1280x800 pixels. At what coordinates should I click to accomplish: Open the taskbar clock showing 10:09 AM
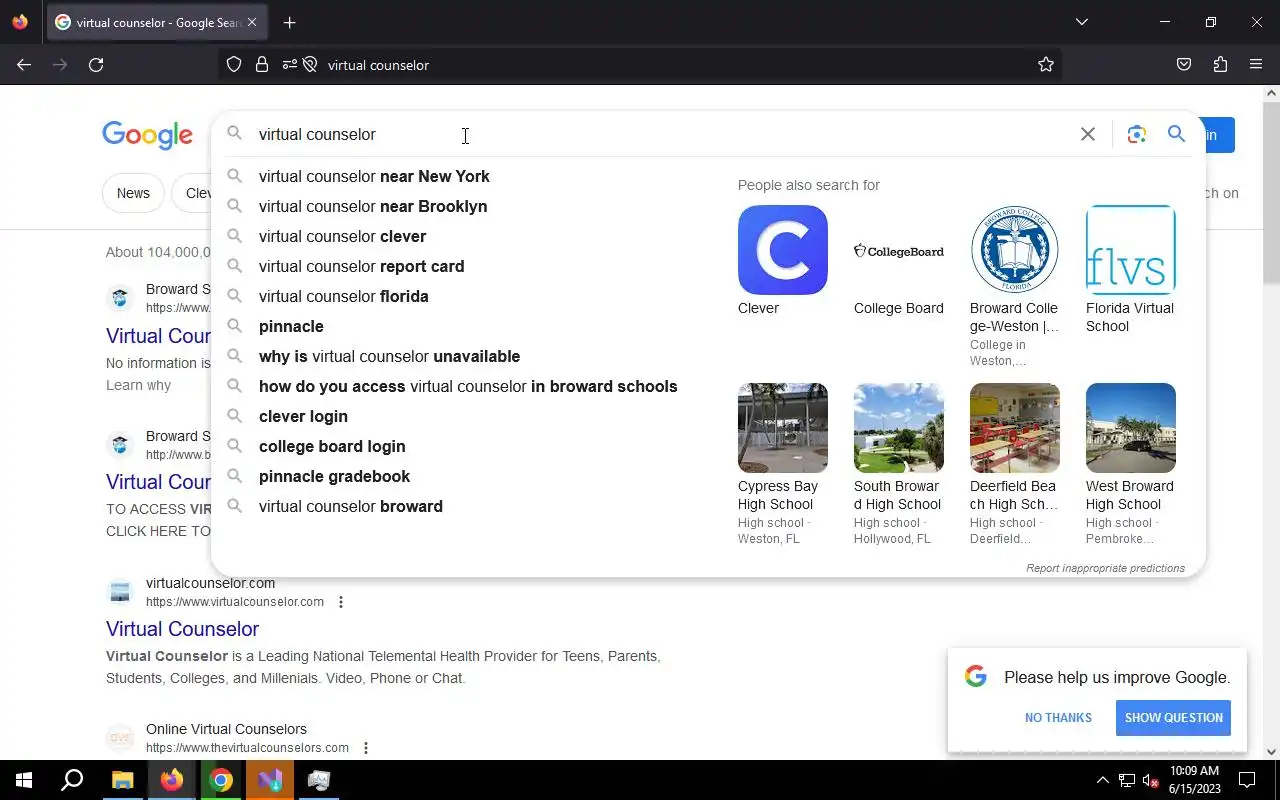(1194, 780)
